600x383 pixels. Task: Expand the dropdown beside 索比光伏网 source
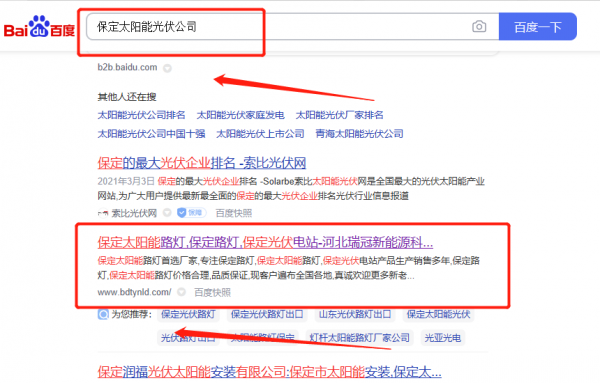(x=167, y=212)
